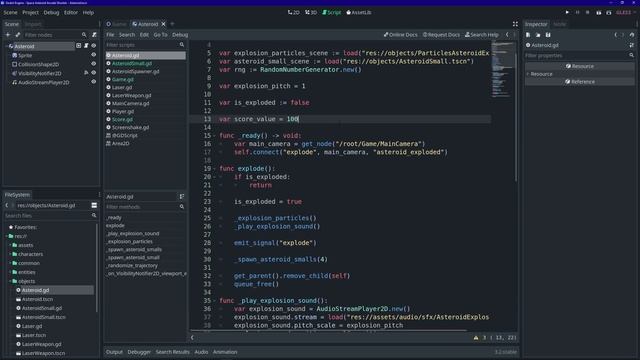This screenshot has width=640, height=360.
Task: Expand the assets folder
Action: [10, 245]
